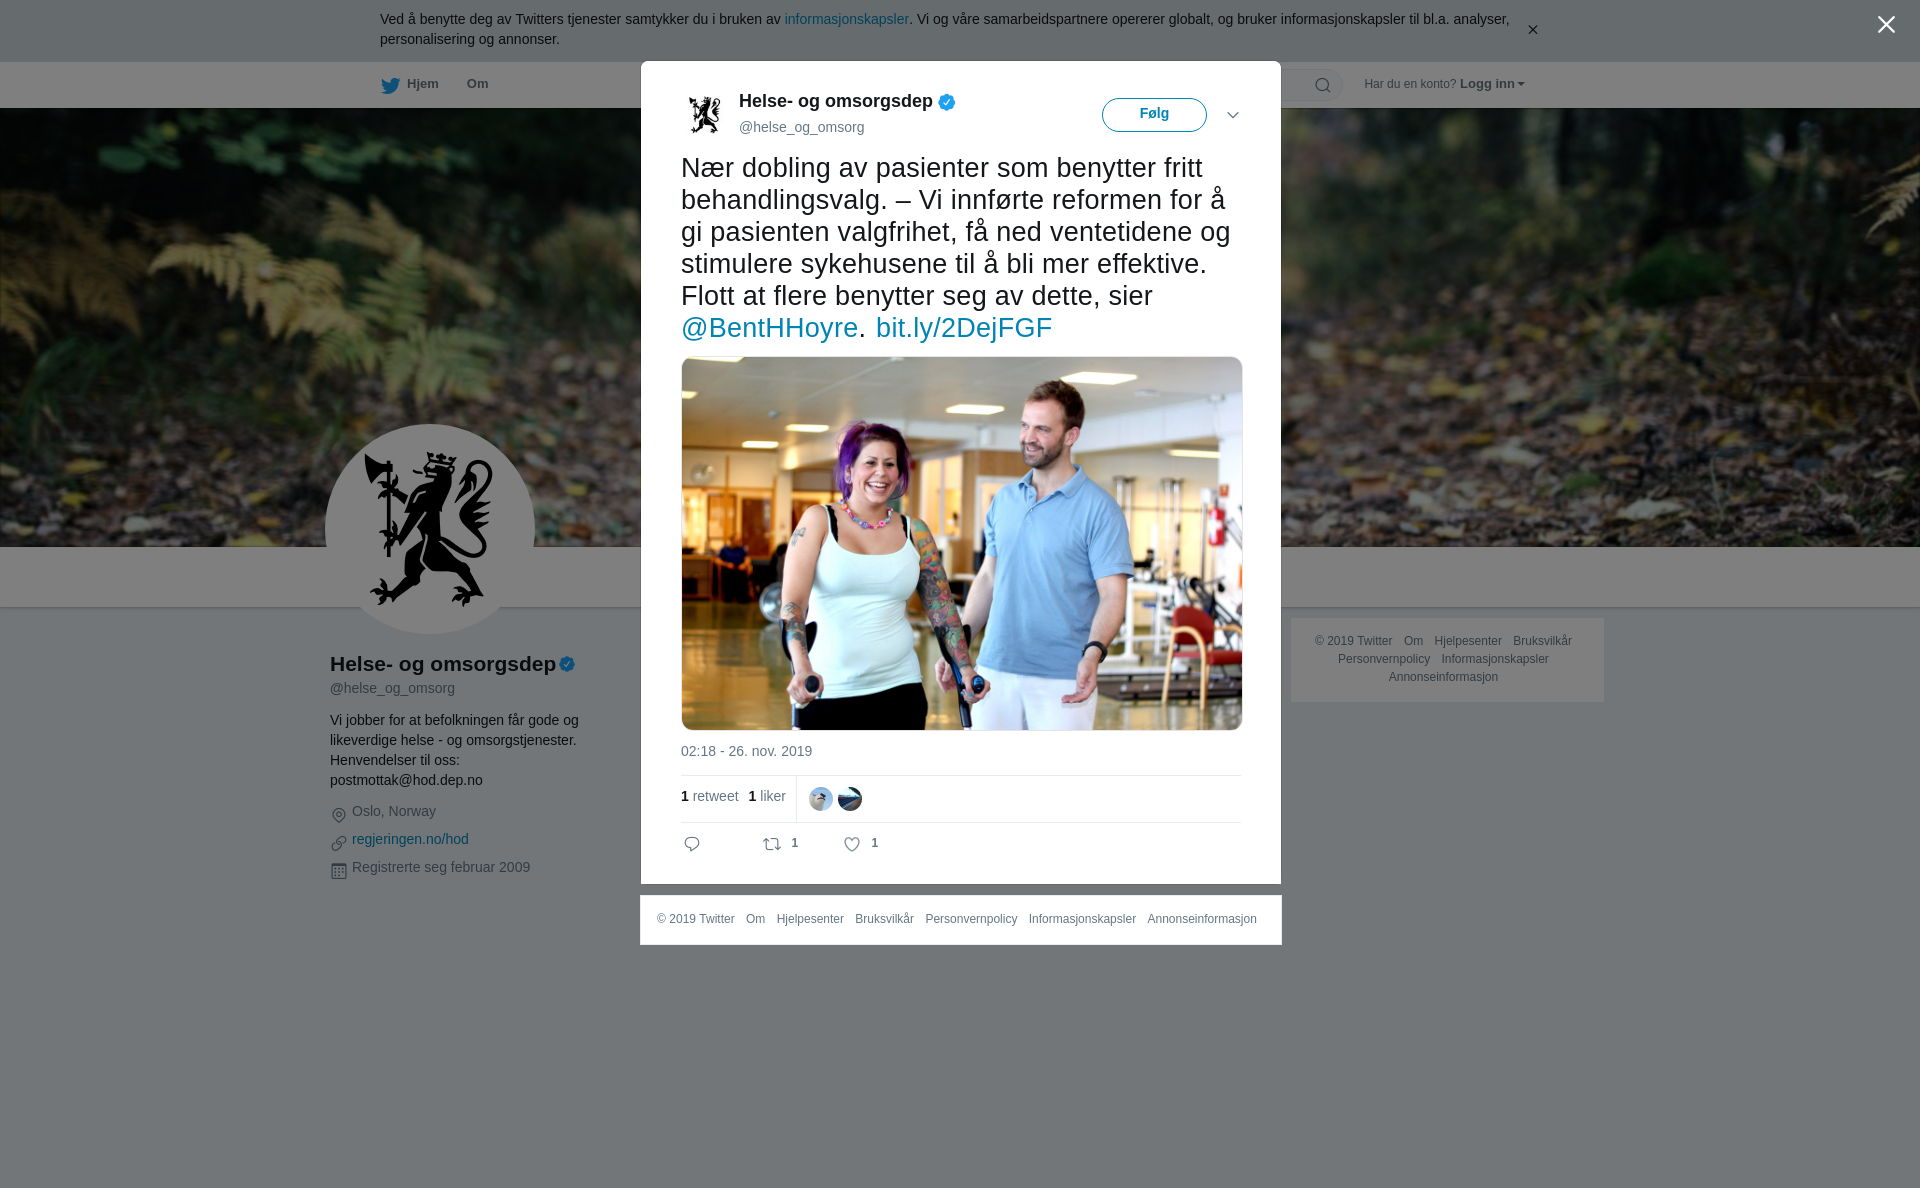
Task: Click the small ministry lion avatar in tweet
Action: pyautogui.click(x=705, y=114)
